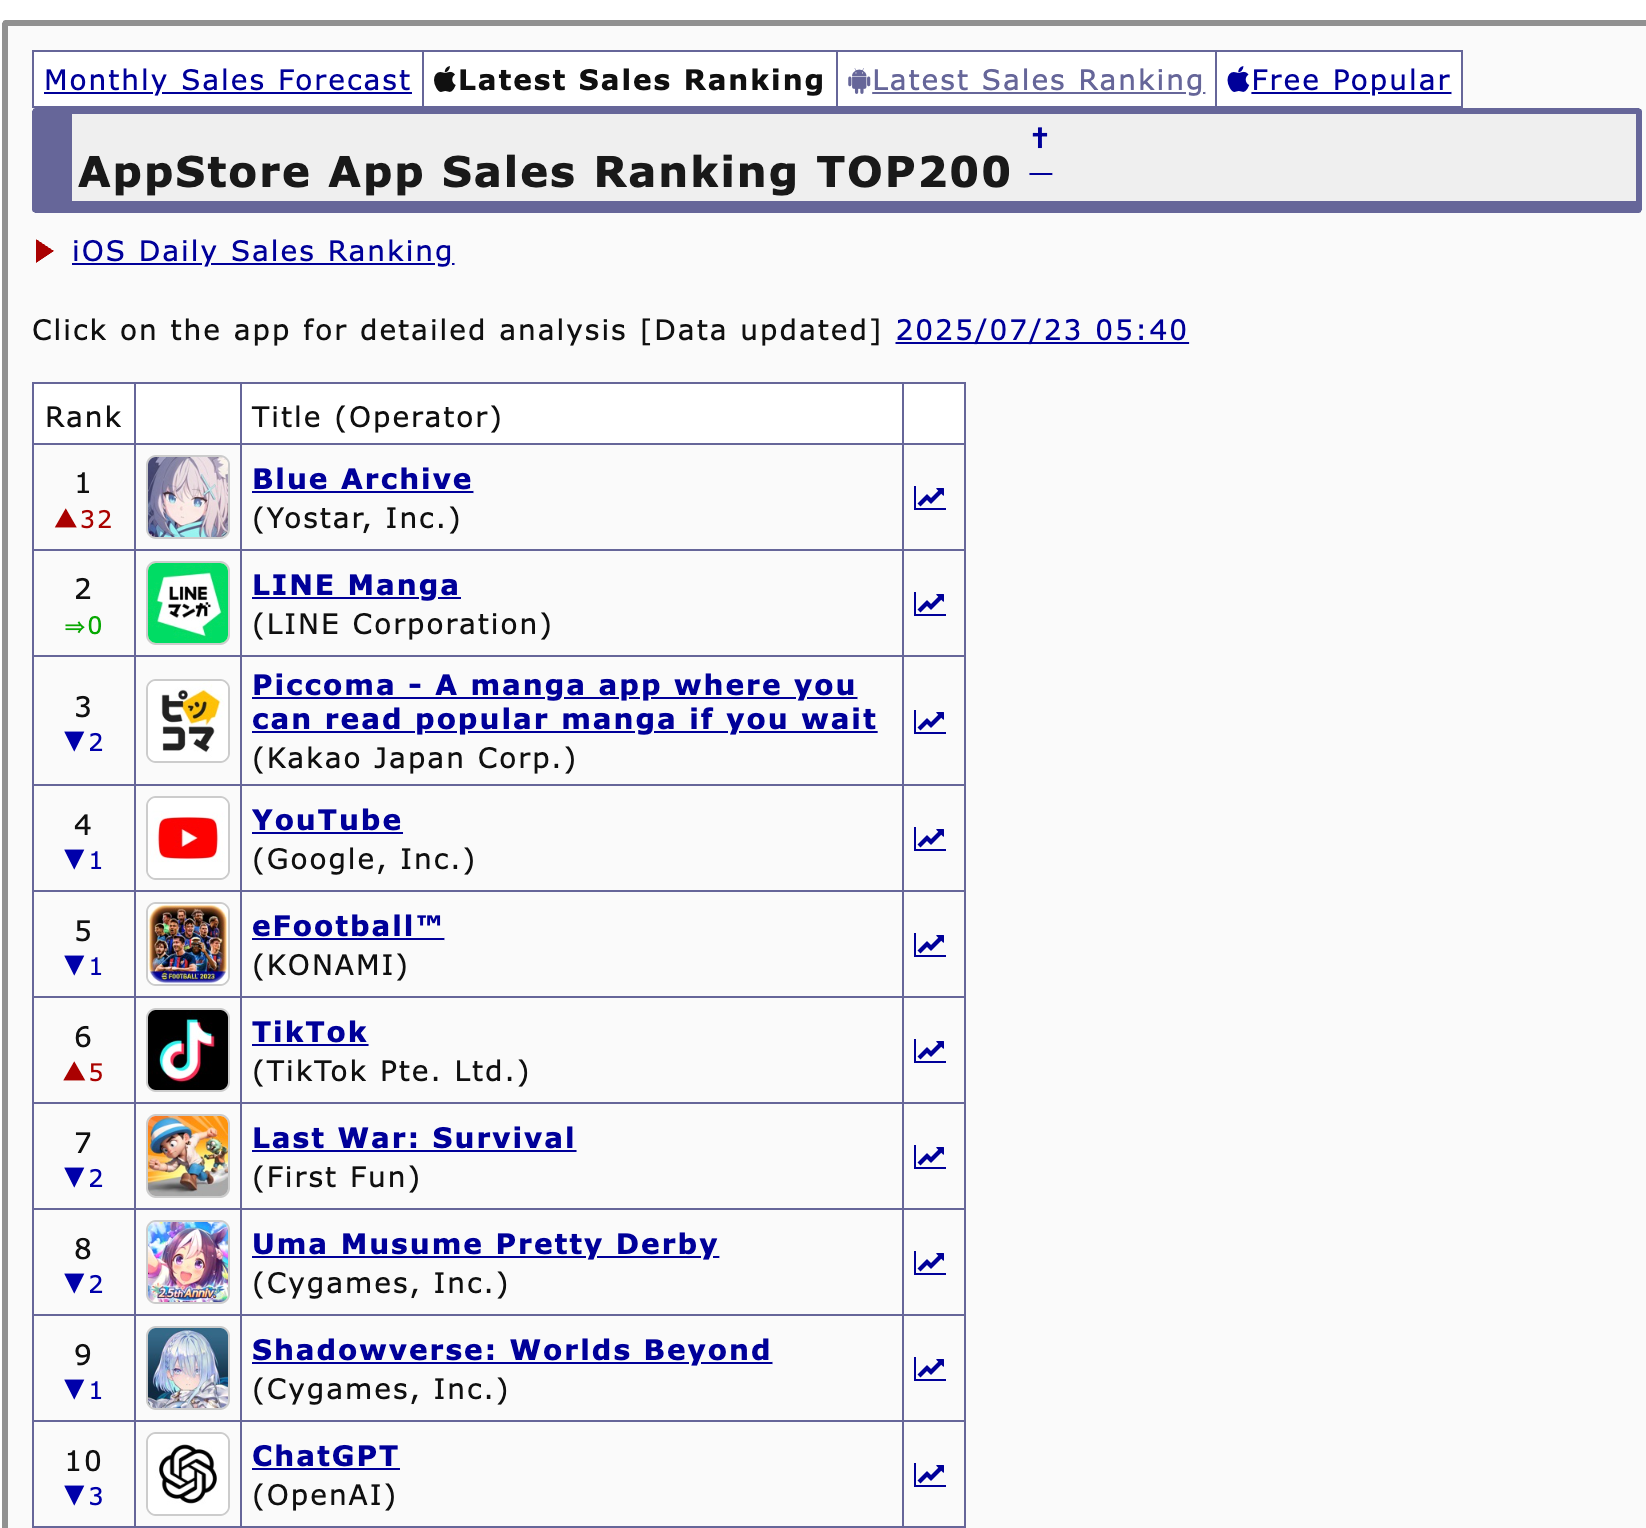Click the dagger footnote link beside heading
Screen dimensions: 1646x1528
click(1040, 137)
